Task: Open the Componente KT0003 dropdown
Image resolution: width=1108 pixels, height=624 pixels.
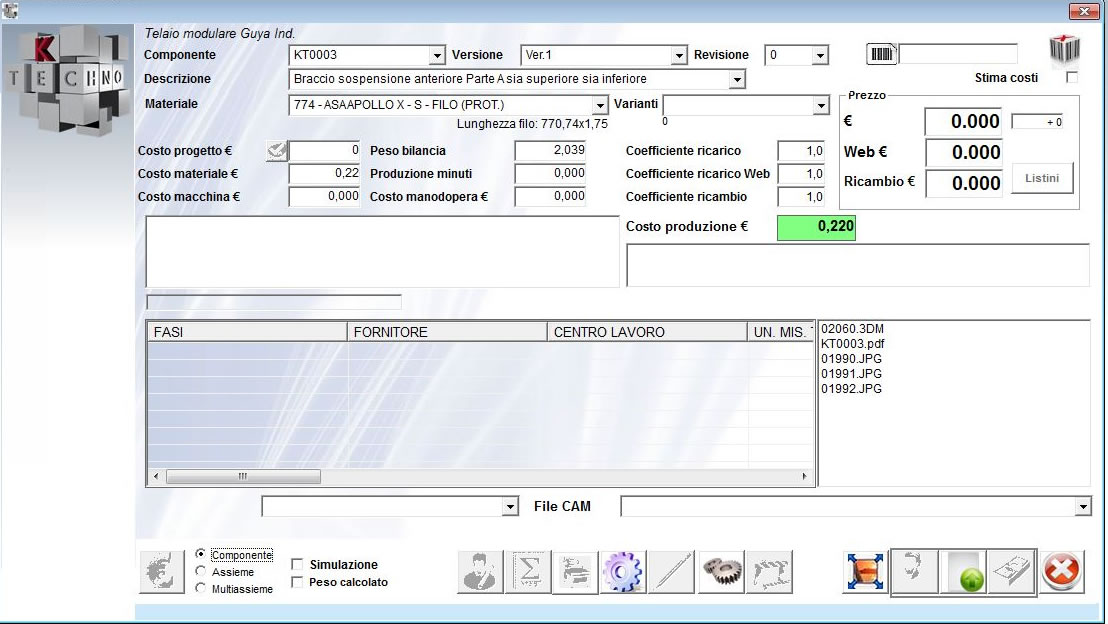Action: 437,55
